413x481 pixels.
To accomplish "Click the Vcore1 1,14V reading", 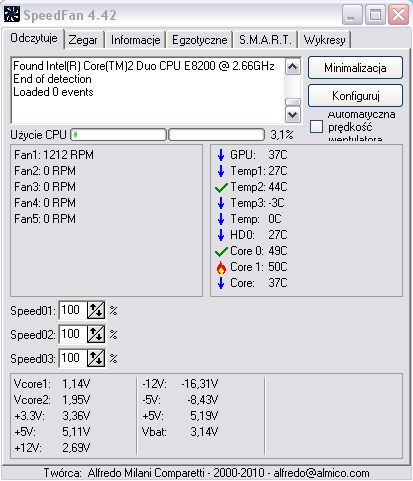I will pos(52,384).
